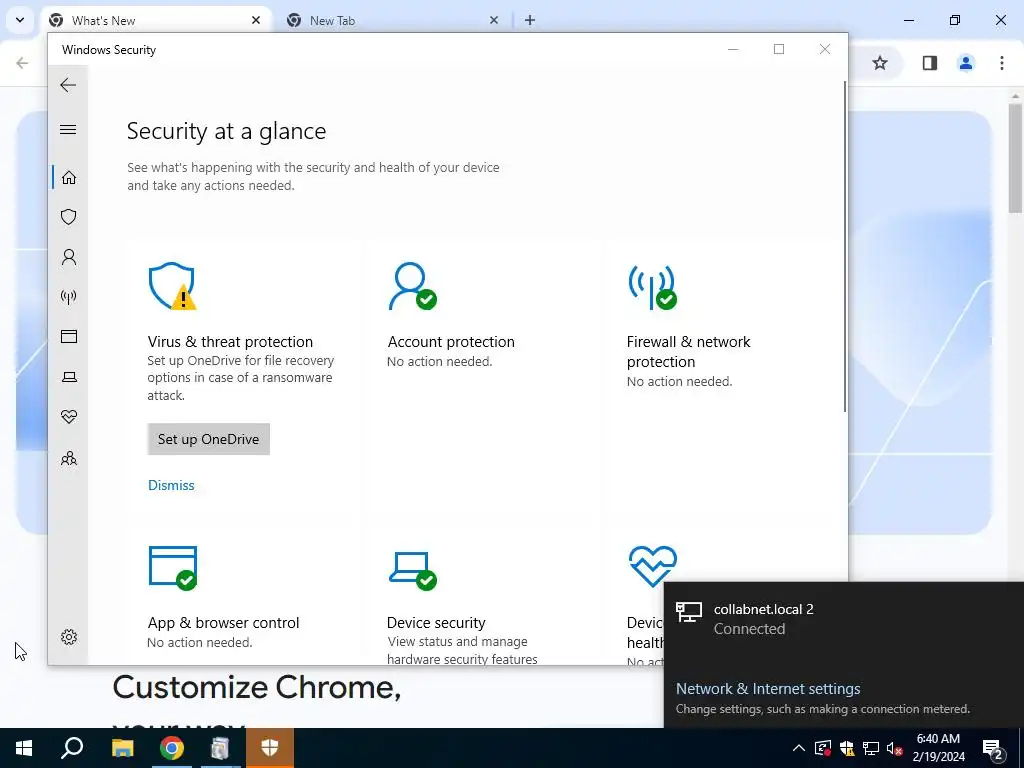Switch to the What's New Chrome tab

coord(153,20)
